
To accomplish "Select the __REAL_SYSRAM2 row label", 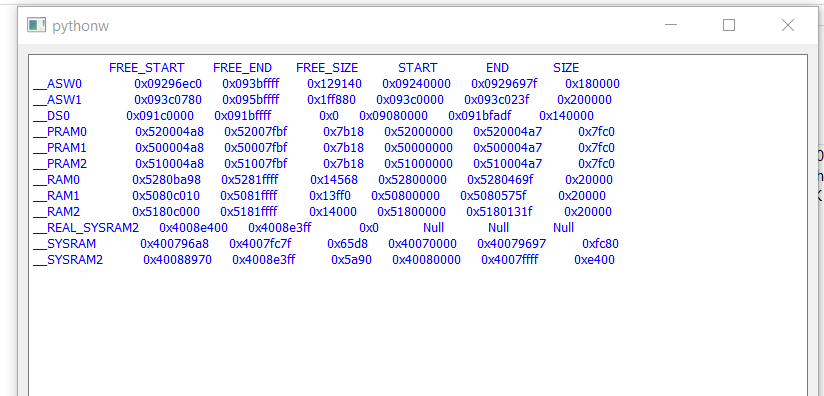I will coord(86,228).
